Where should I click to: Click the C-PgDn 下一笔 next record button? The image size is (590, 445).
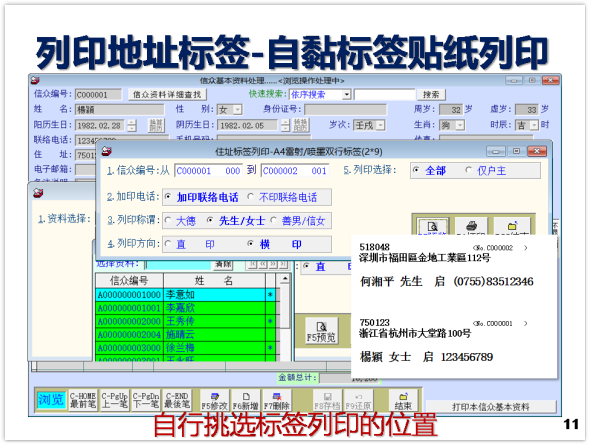click(146, 400)
